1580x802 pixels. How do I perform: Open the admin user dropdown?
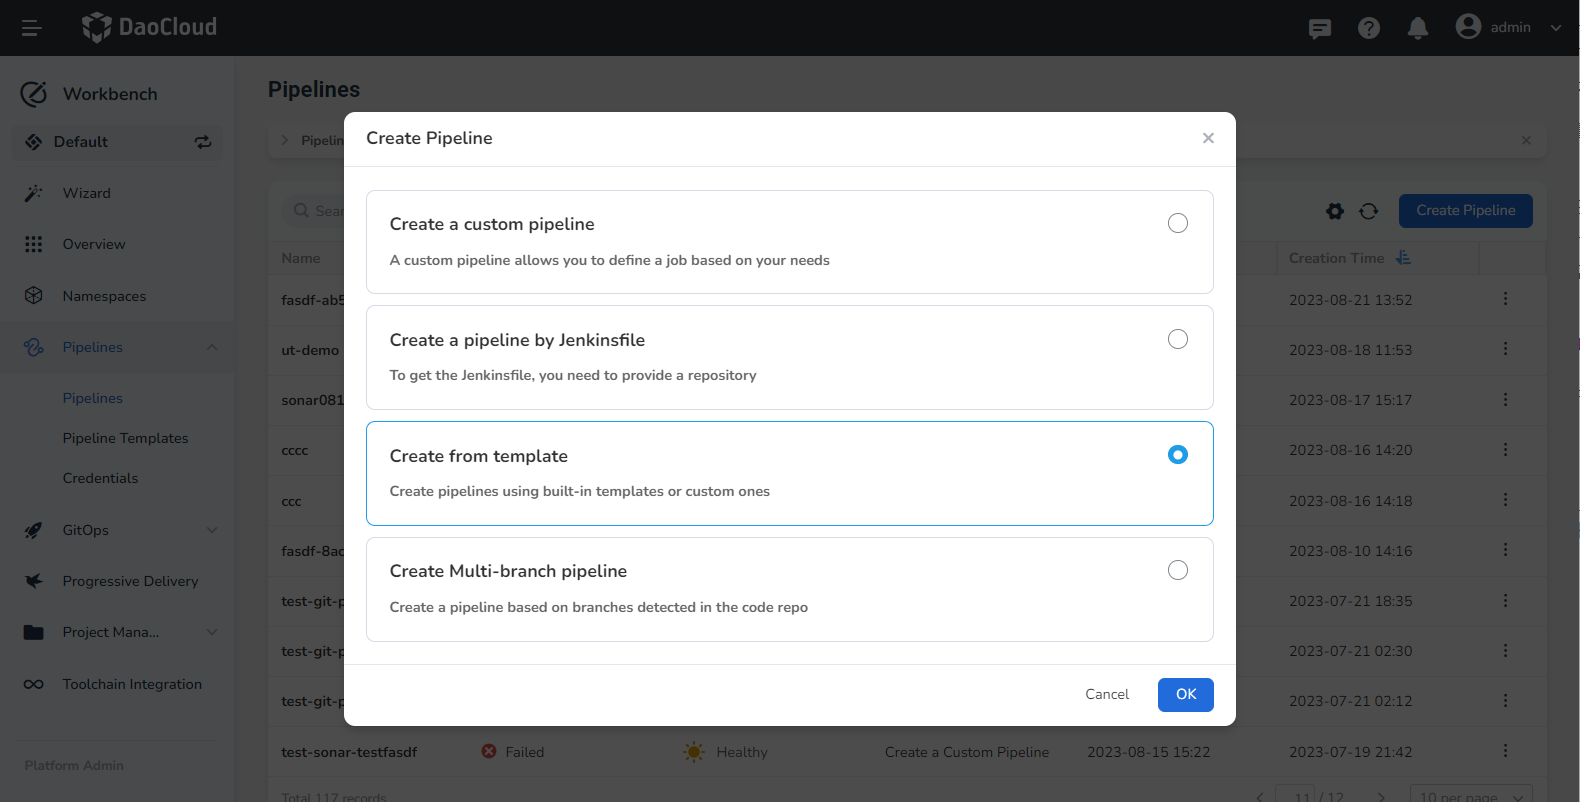click(x=1510, y=28)
